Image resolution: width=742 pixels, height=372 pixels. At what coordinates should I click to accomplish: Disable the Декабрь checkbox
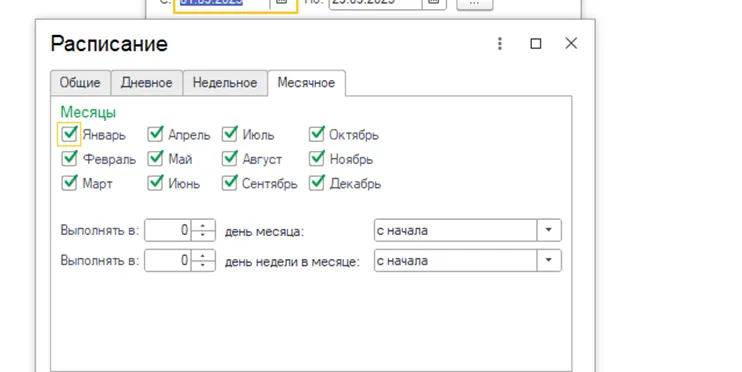317,183
